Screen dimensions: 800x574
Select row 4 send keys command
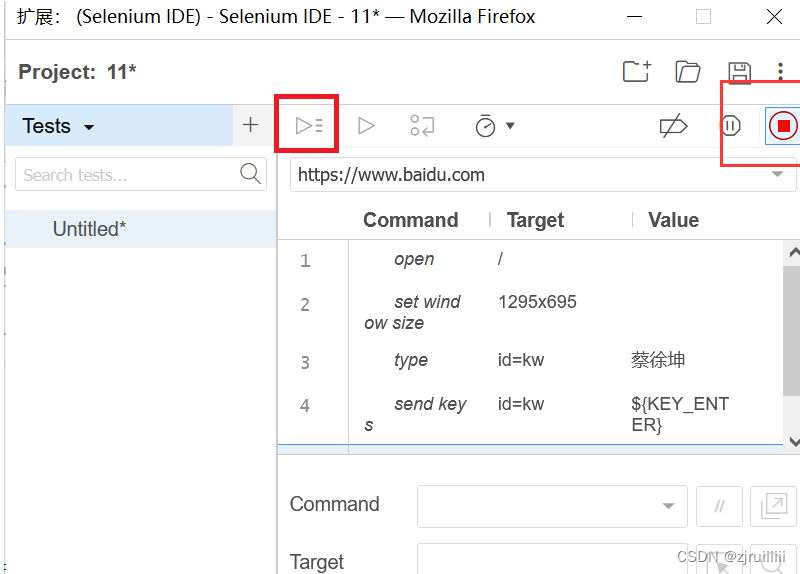[x=531, y=414]
